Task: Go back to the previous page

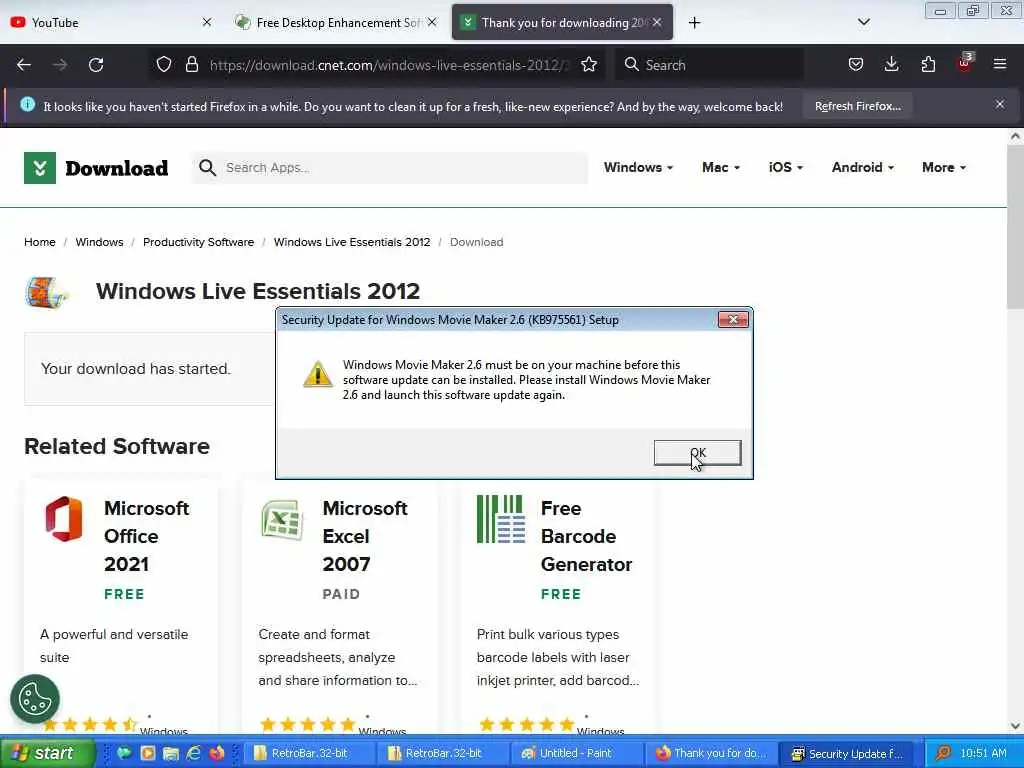Action: tap(24, 65)
